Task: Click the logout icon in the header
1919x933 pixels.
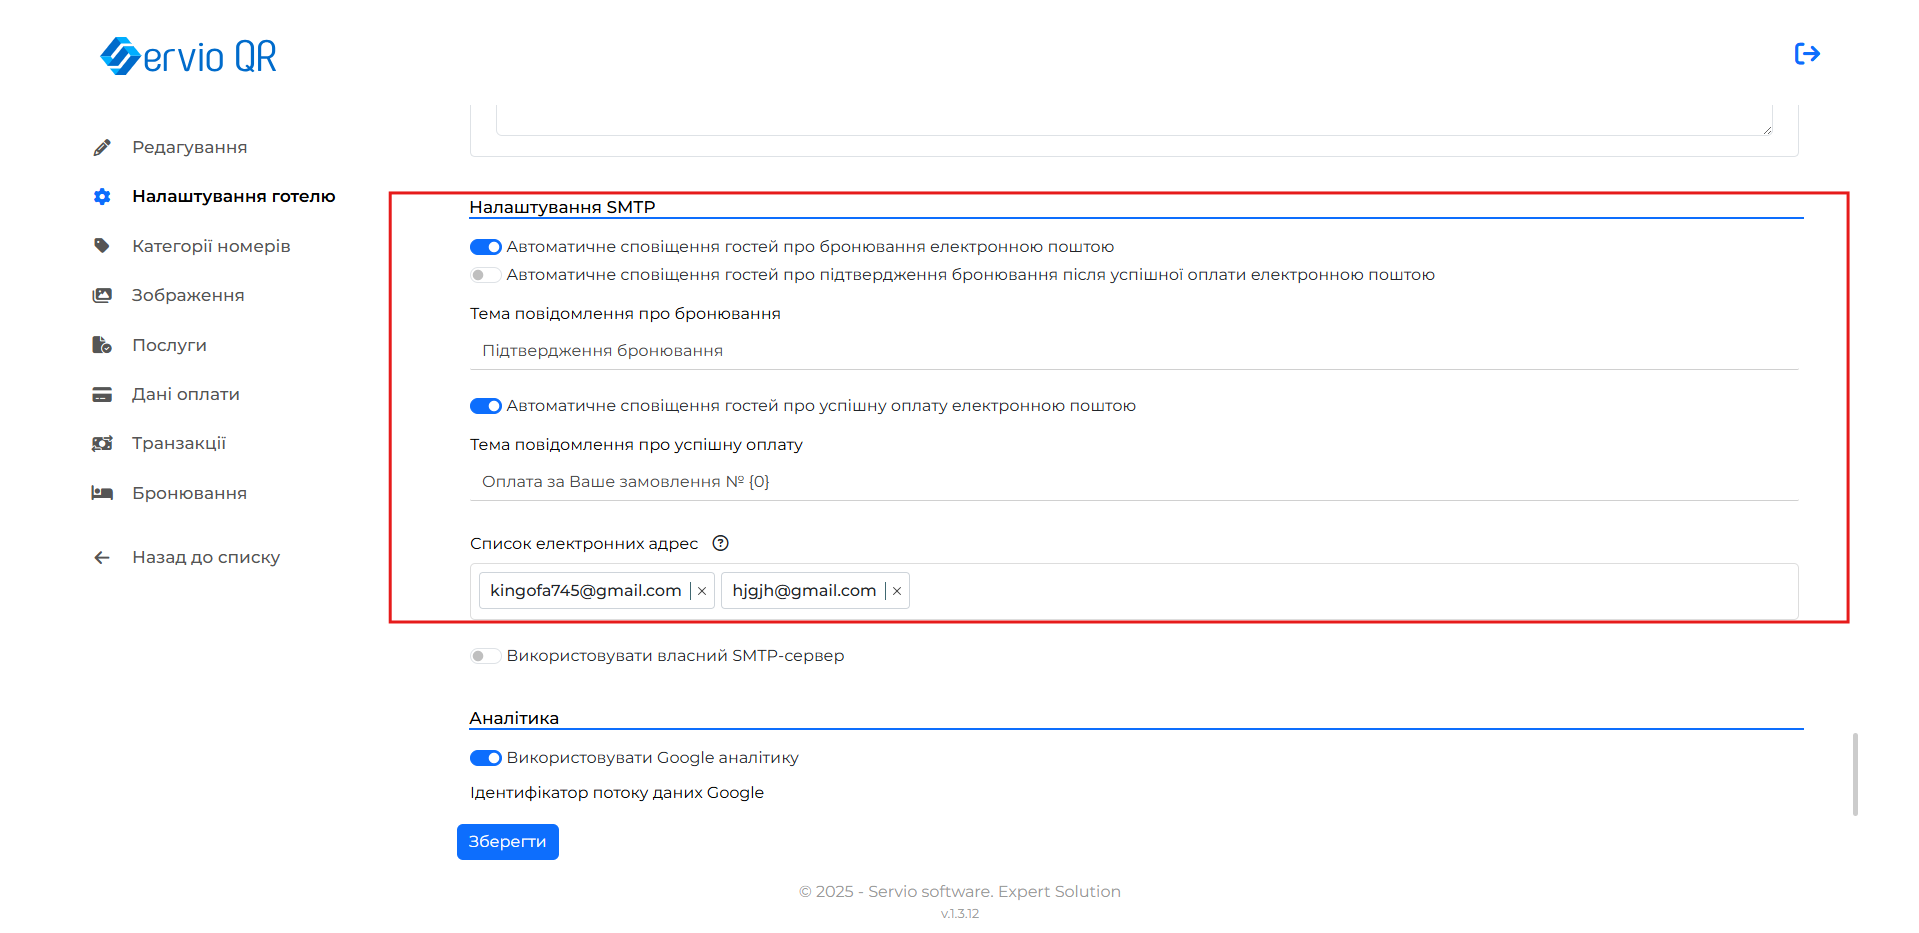Action: click(x=1806, y=54)
